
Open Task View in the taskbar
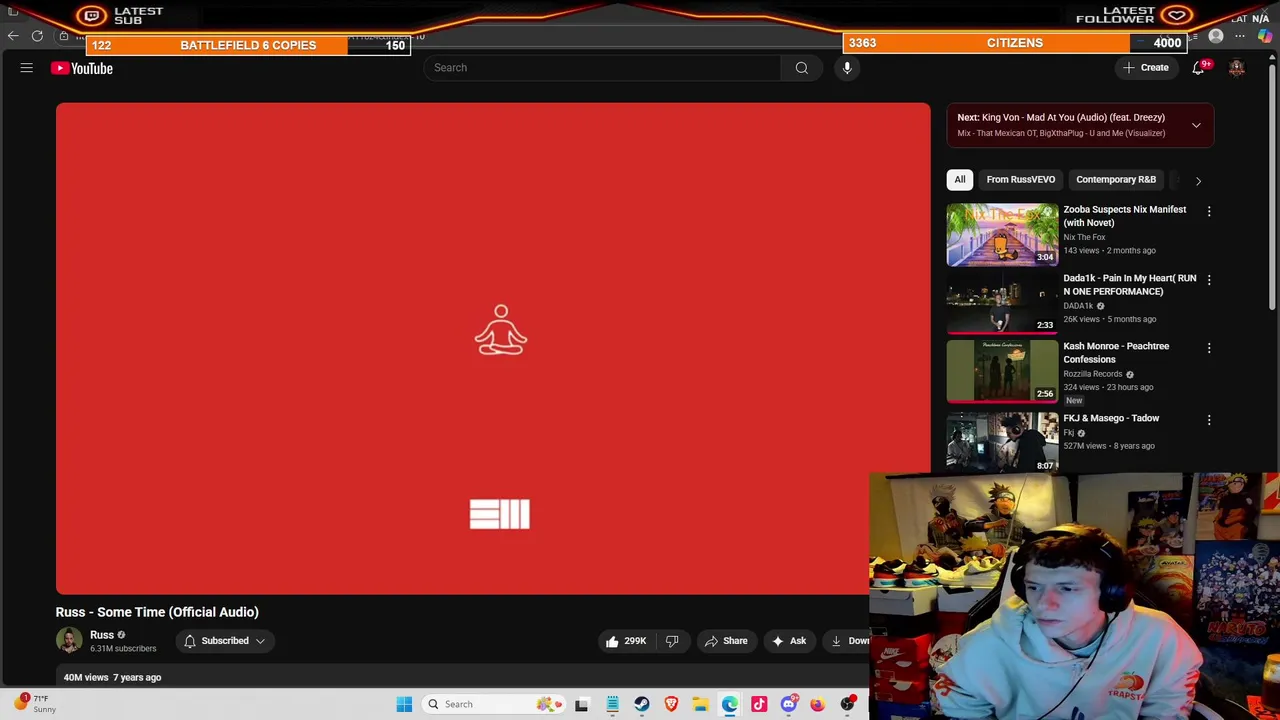(x=582, y=704)
